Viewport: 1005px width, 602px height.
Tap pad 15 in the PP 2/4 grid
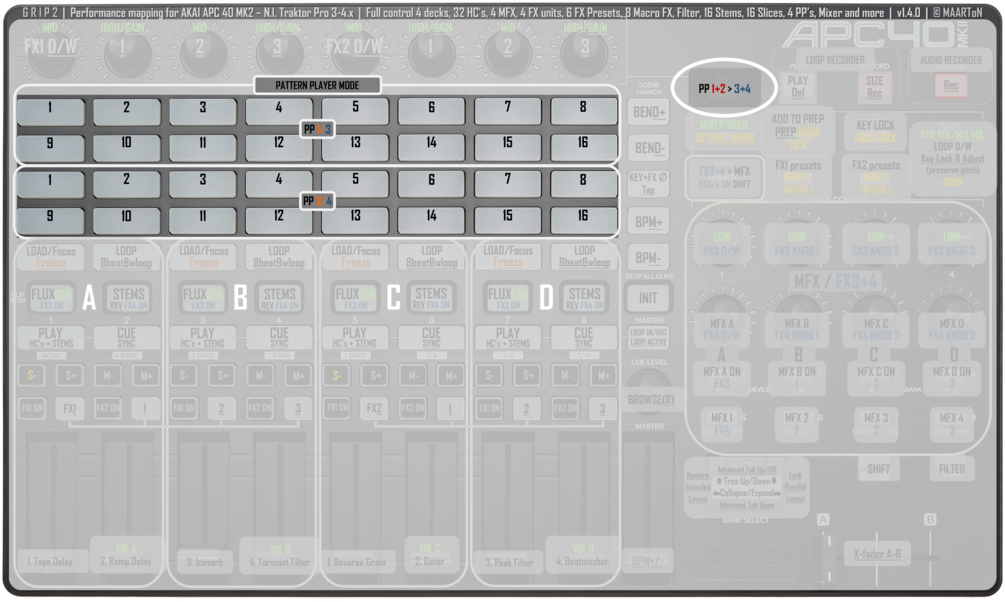(x=508, y=221)
